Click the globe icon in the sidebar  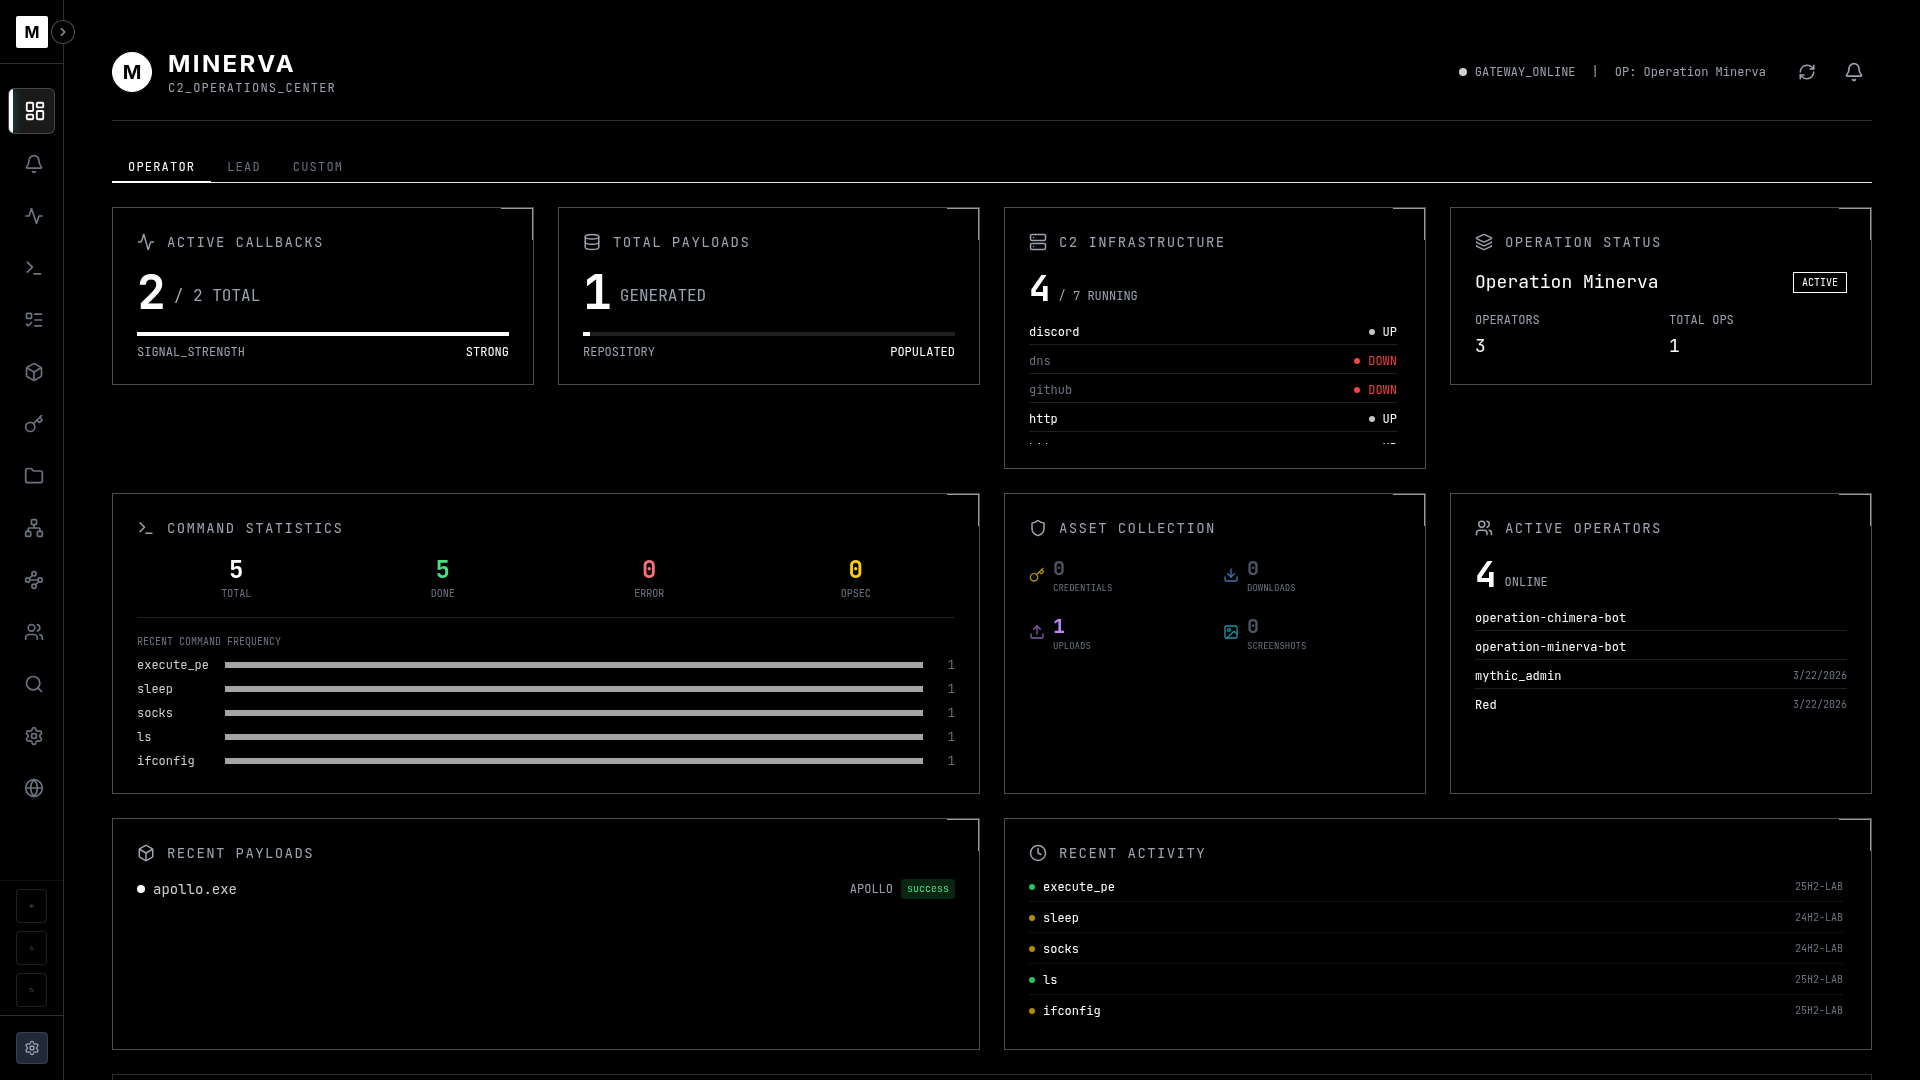[33, 788]
